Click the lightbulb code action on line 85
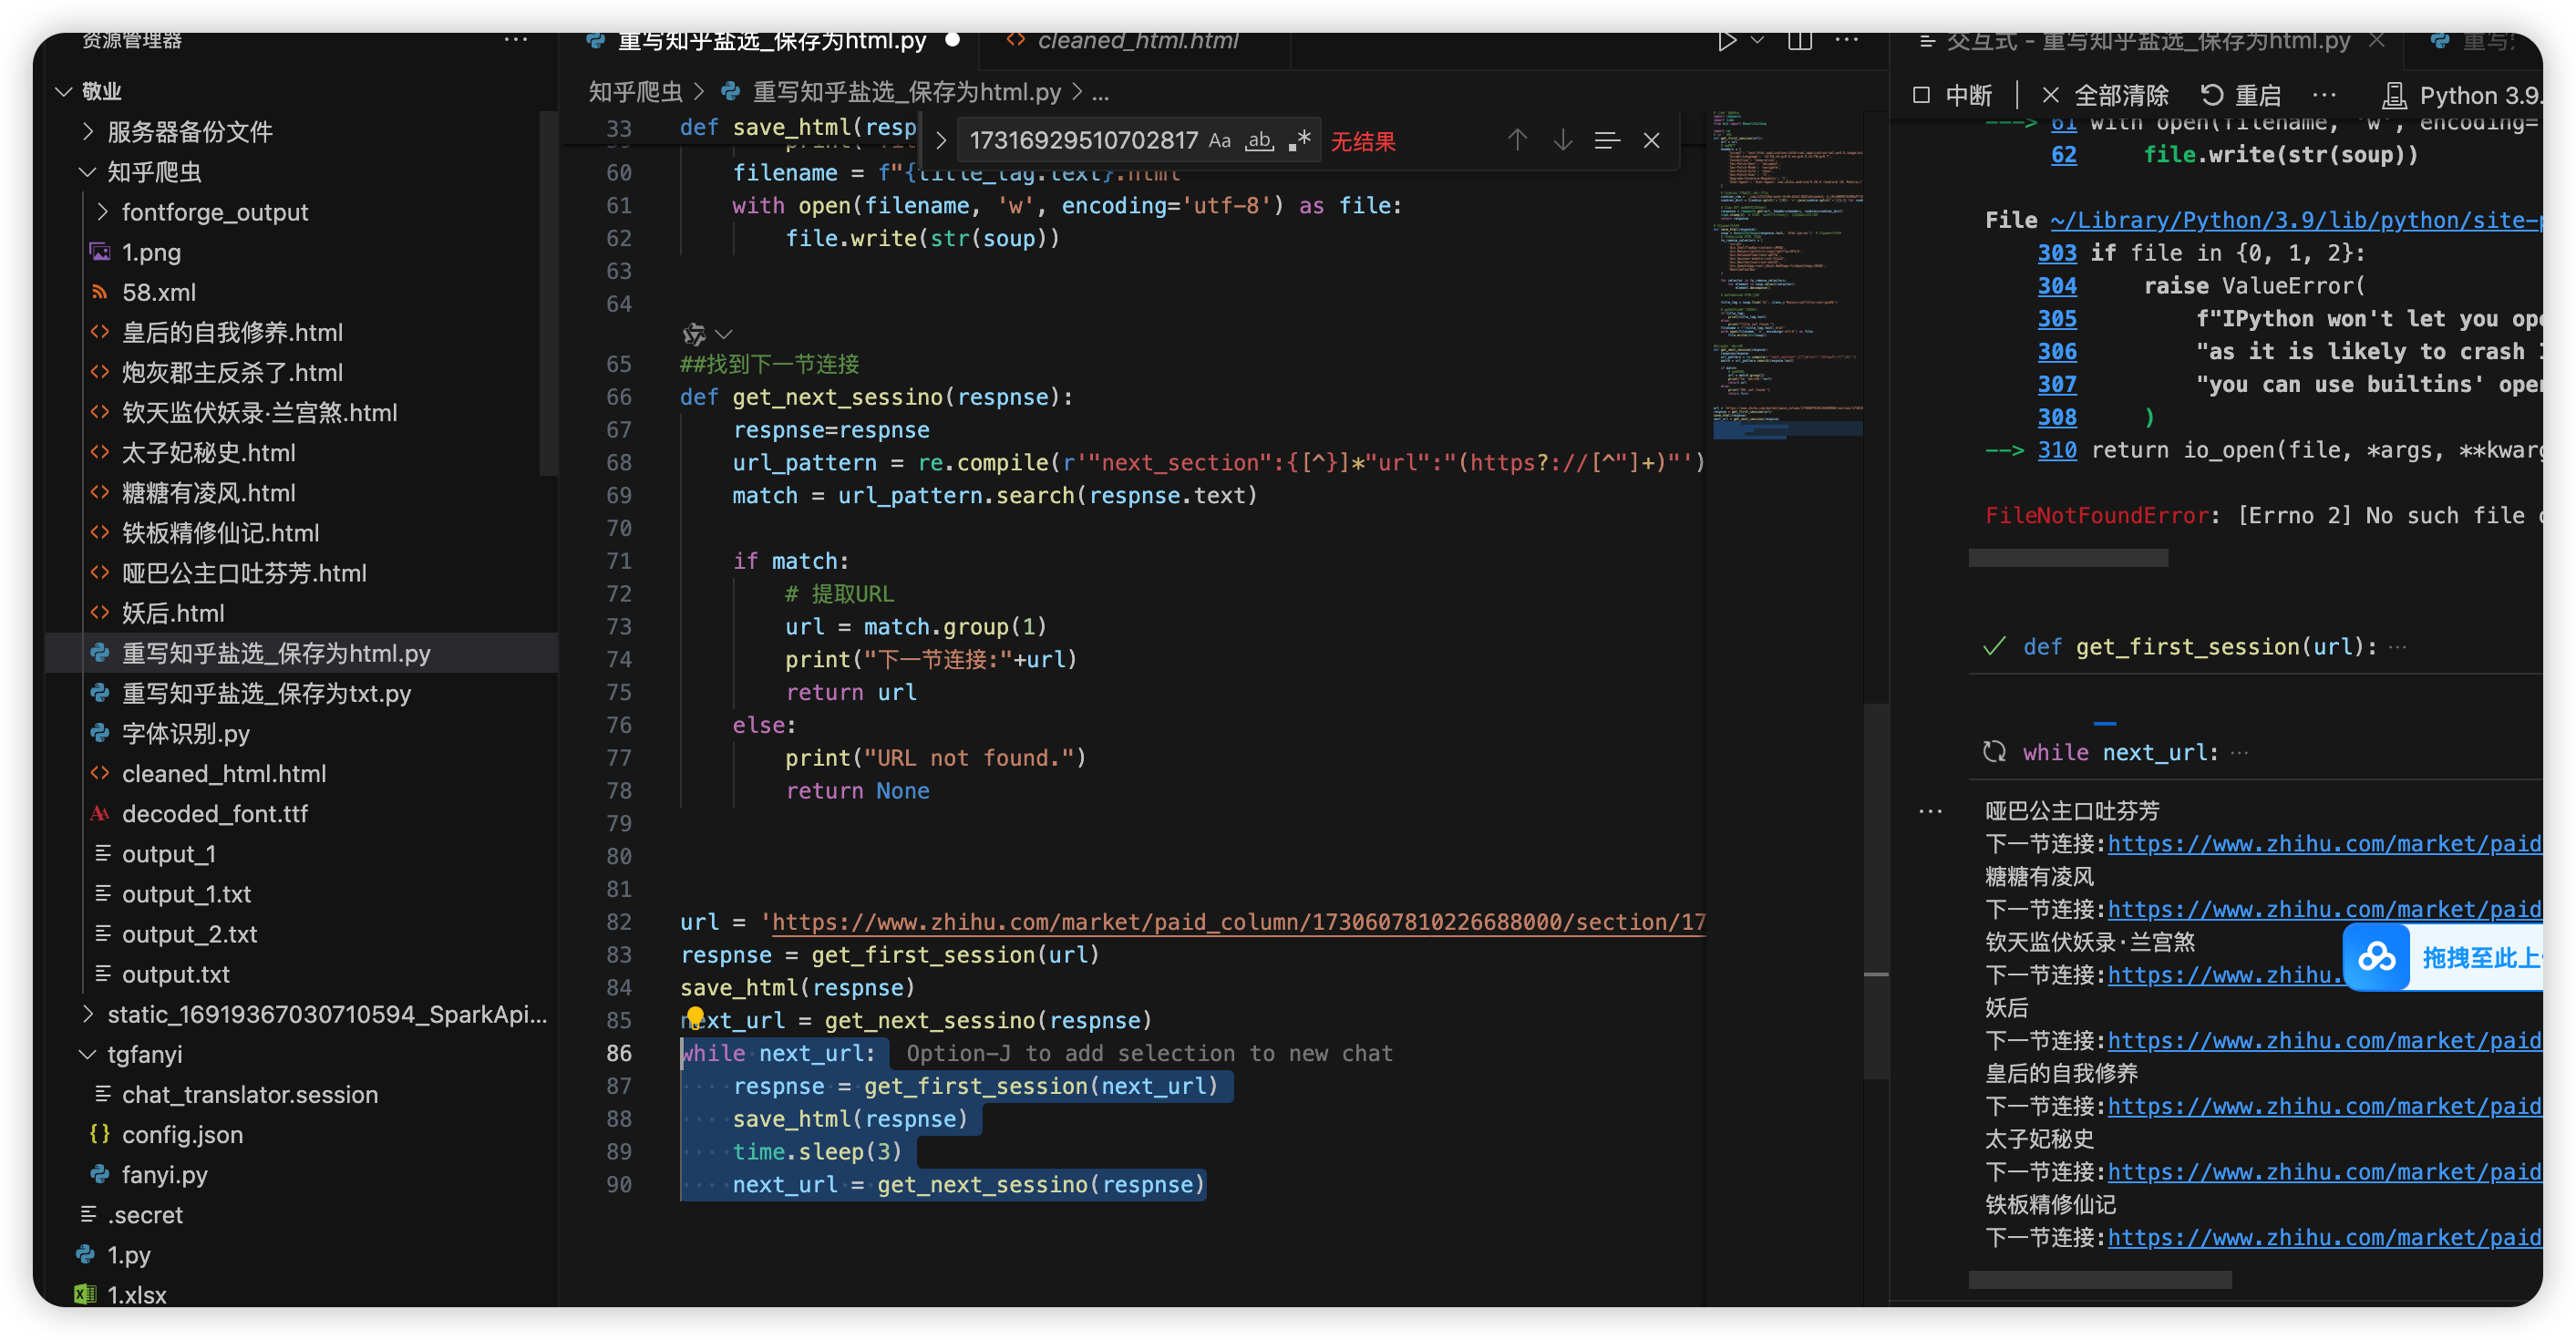The width and height of the screenshot is (2576, 1340). click(x=695, y=1016)
